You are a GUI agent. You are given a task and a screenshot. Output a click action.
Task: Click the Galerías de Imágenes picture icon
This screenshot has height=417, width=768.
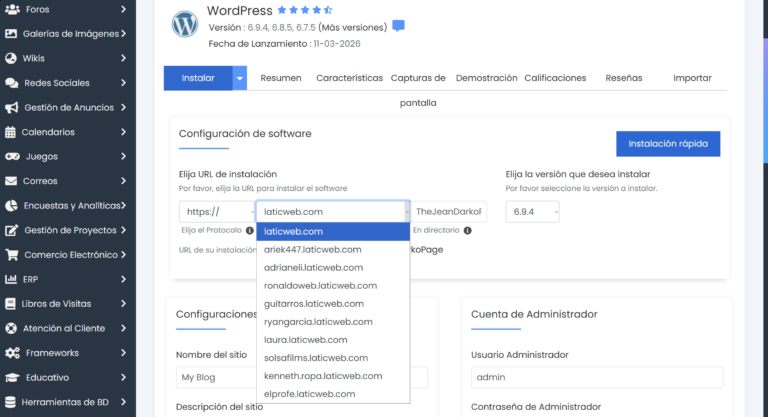11,34
